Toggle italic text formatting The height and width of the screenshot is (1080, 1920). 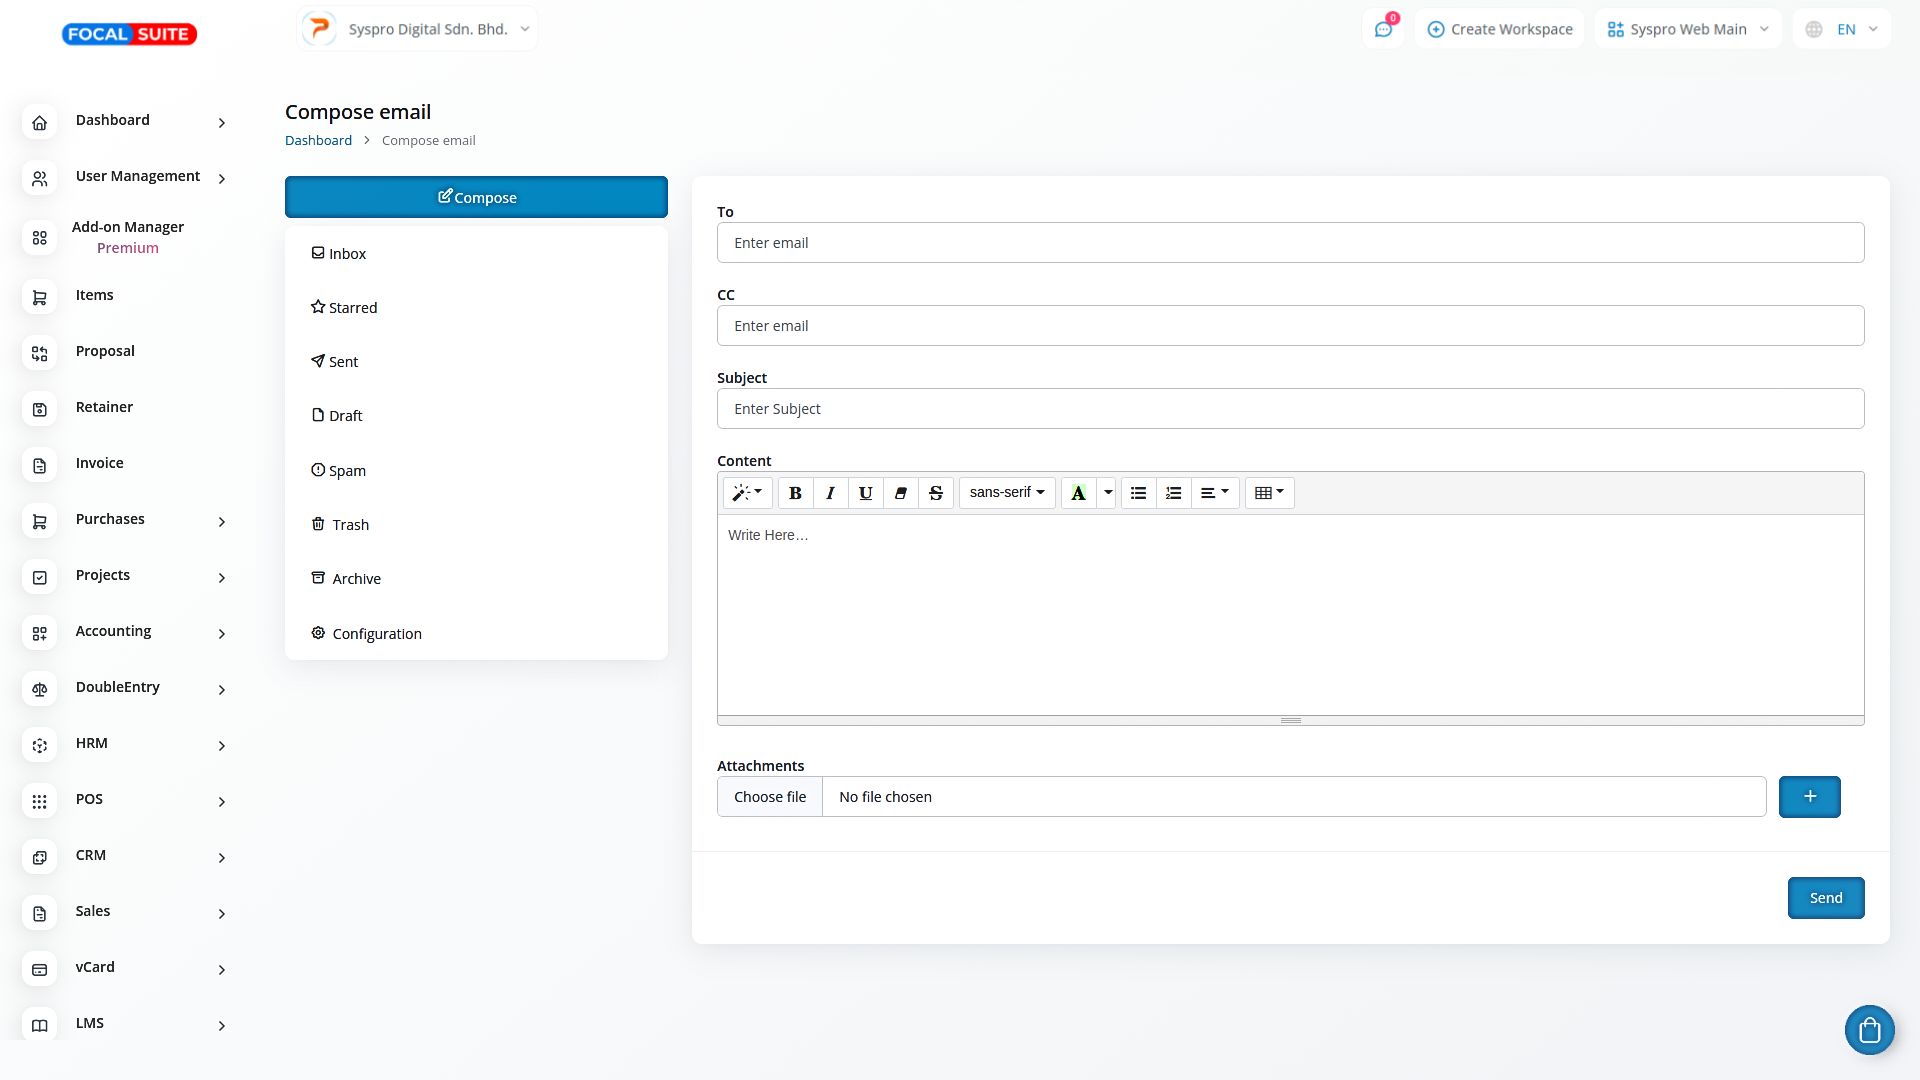(x=830, y=493)
